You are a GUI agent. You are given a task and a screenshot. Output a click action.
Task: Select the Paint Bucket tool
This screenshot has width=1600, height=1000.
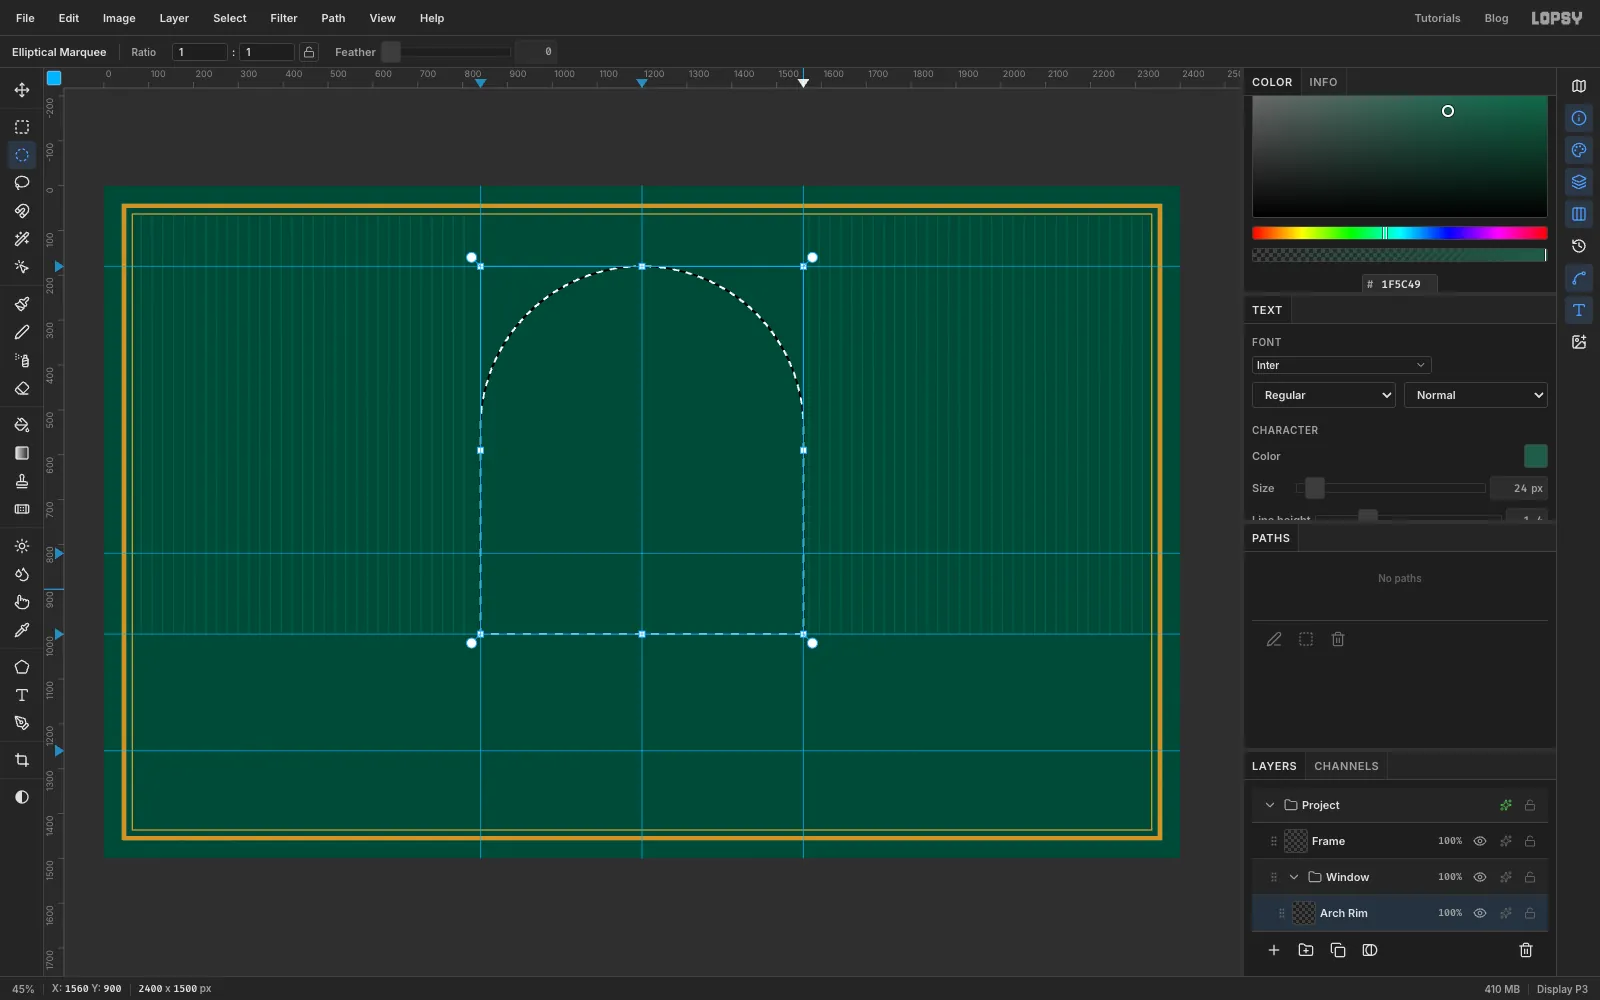coord(22,425)
